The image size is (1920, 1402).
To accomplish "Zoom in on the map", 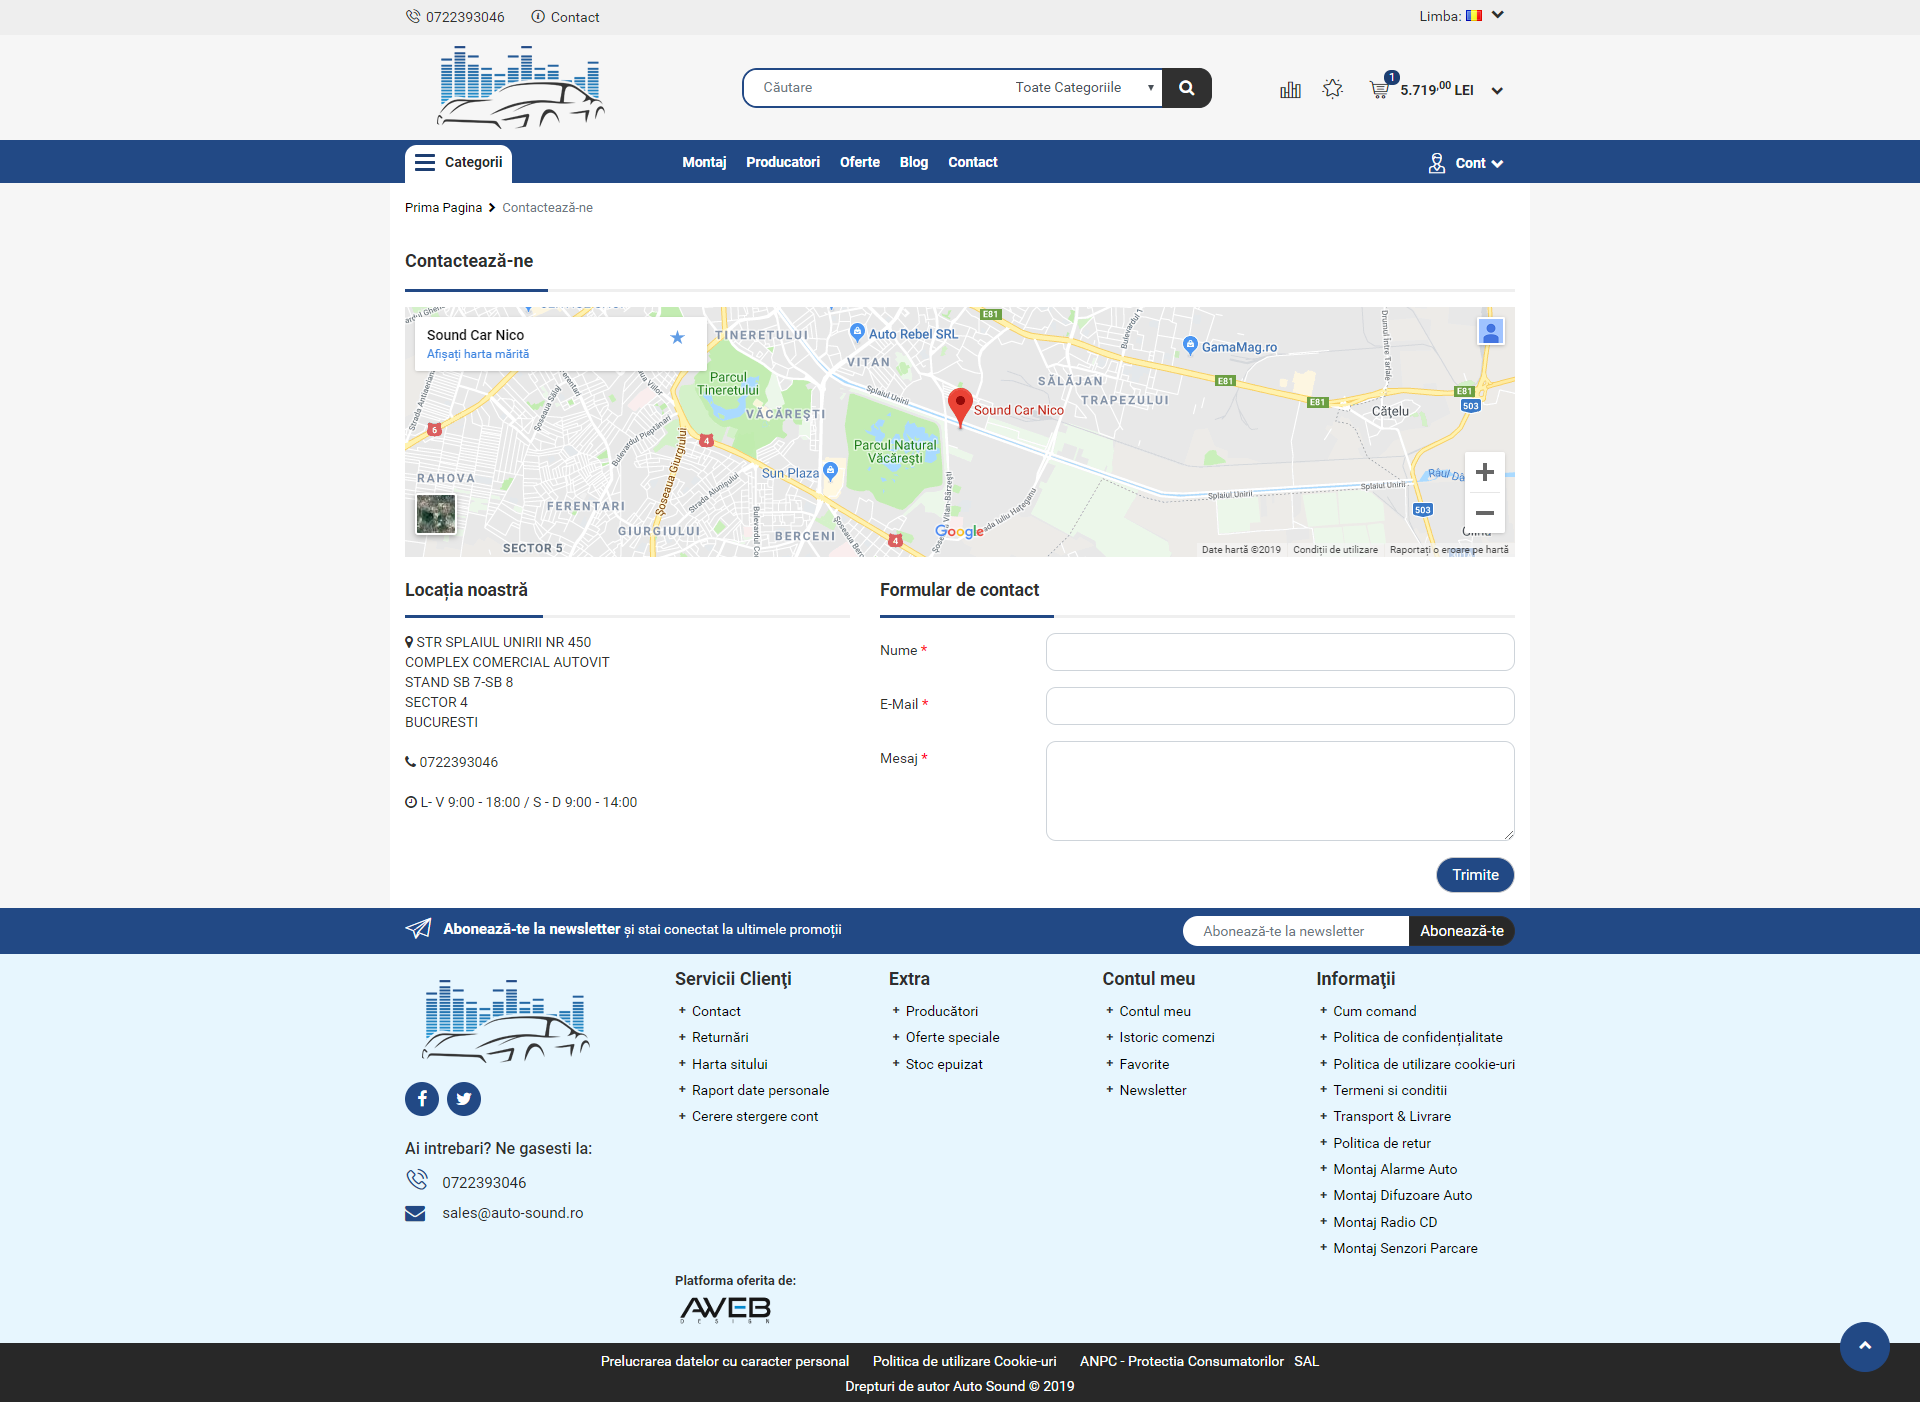I will (x=1485, y=472).
